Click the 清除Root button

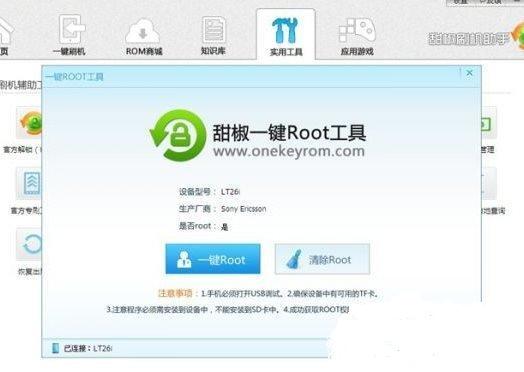click(322, 259)
